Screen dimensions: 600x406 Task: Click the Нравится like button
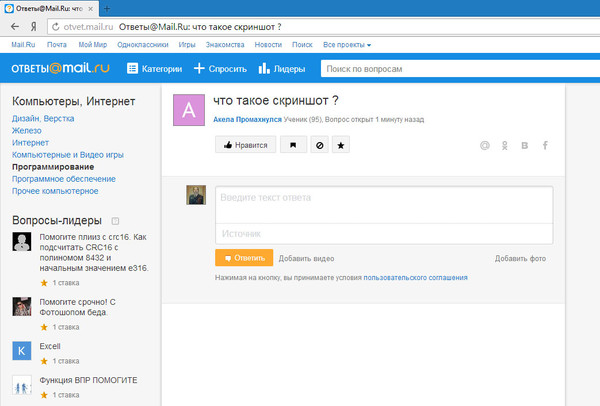point(245,145)
